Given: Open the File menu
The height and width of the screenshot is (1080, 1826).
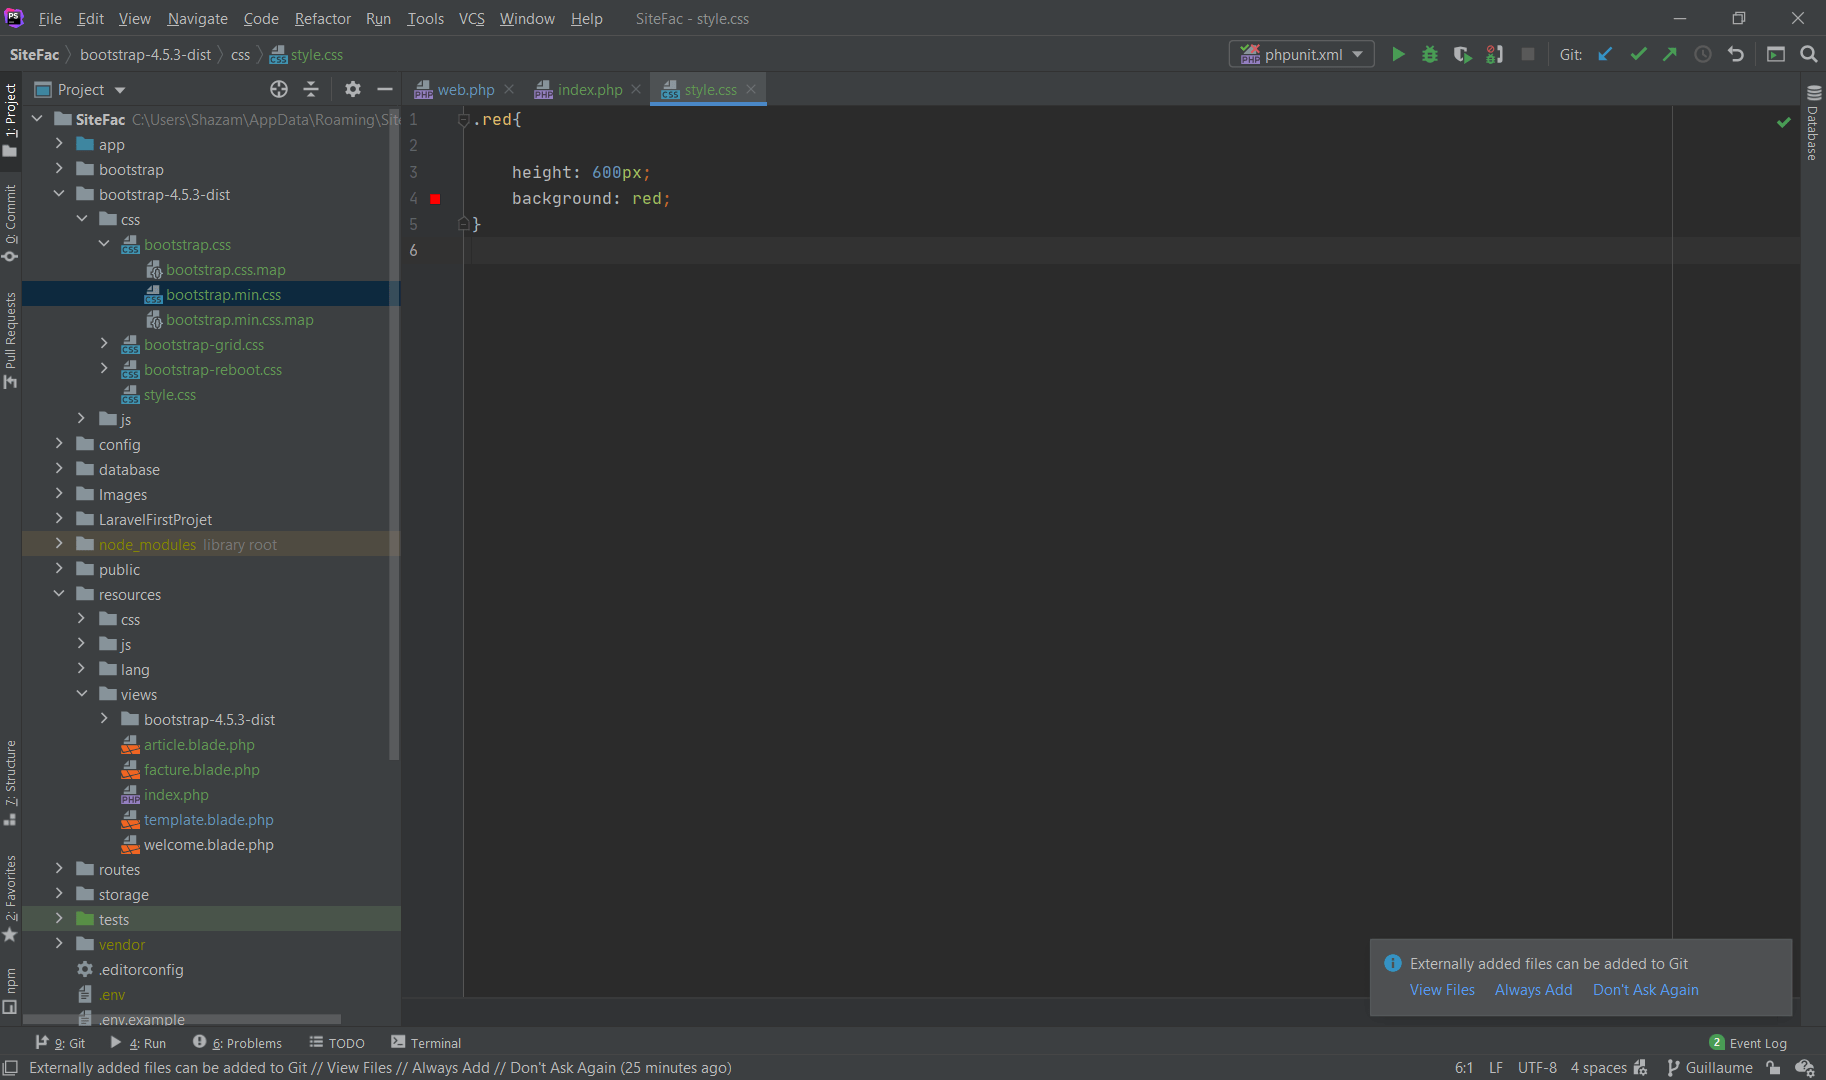Looking at the screenshot, I should pos(50,19).
